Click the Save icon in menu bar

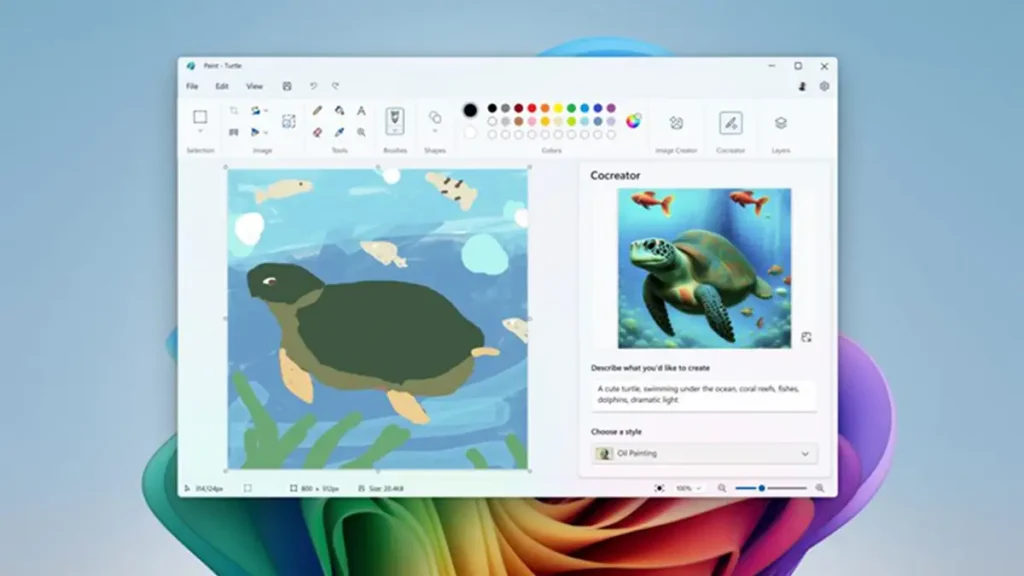click(x=287, y=87)
